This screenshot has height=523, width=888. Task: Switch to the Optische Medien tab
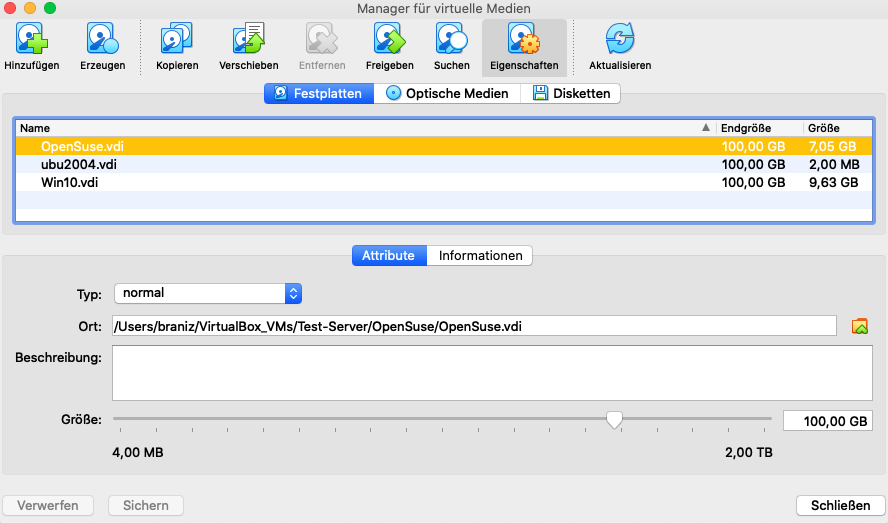[x=447, y=93]
